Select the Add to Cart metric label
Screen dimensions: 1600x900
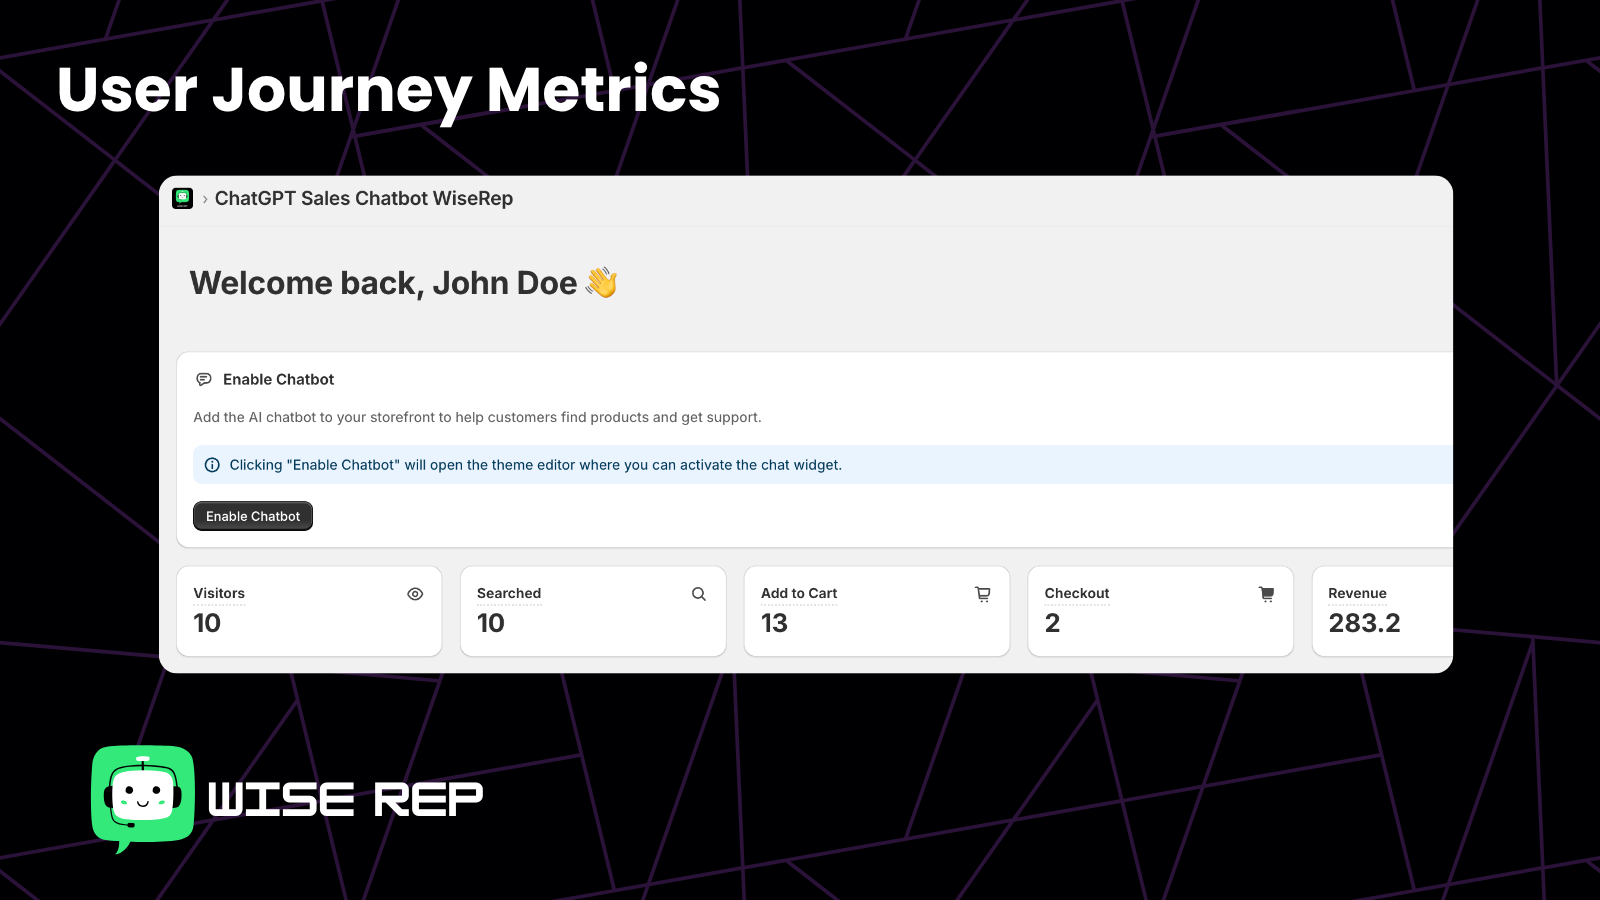[799, 593]
